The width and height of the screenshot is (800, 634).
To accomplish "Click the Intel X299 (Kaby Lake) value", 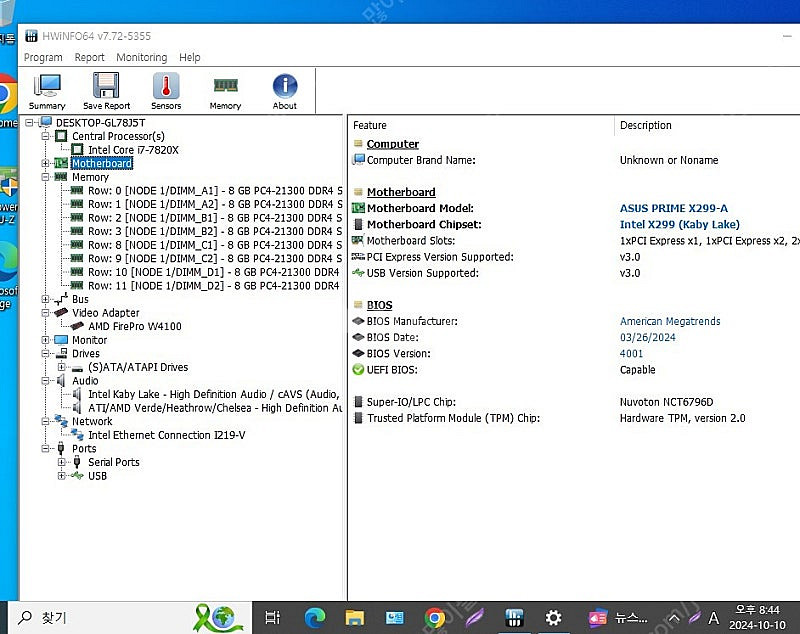I will 680,224.
